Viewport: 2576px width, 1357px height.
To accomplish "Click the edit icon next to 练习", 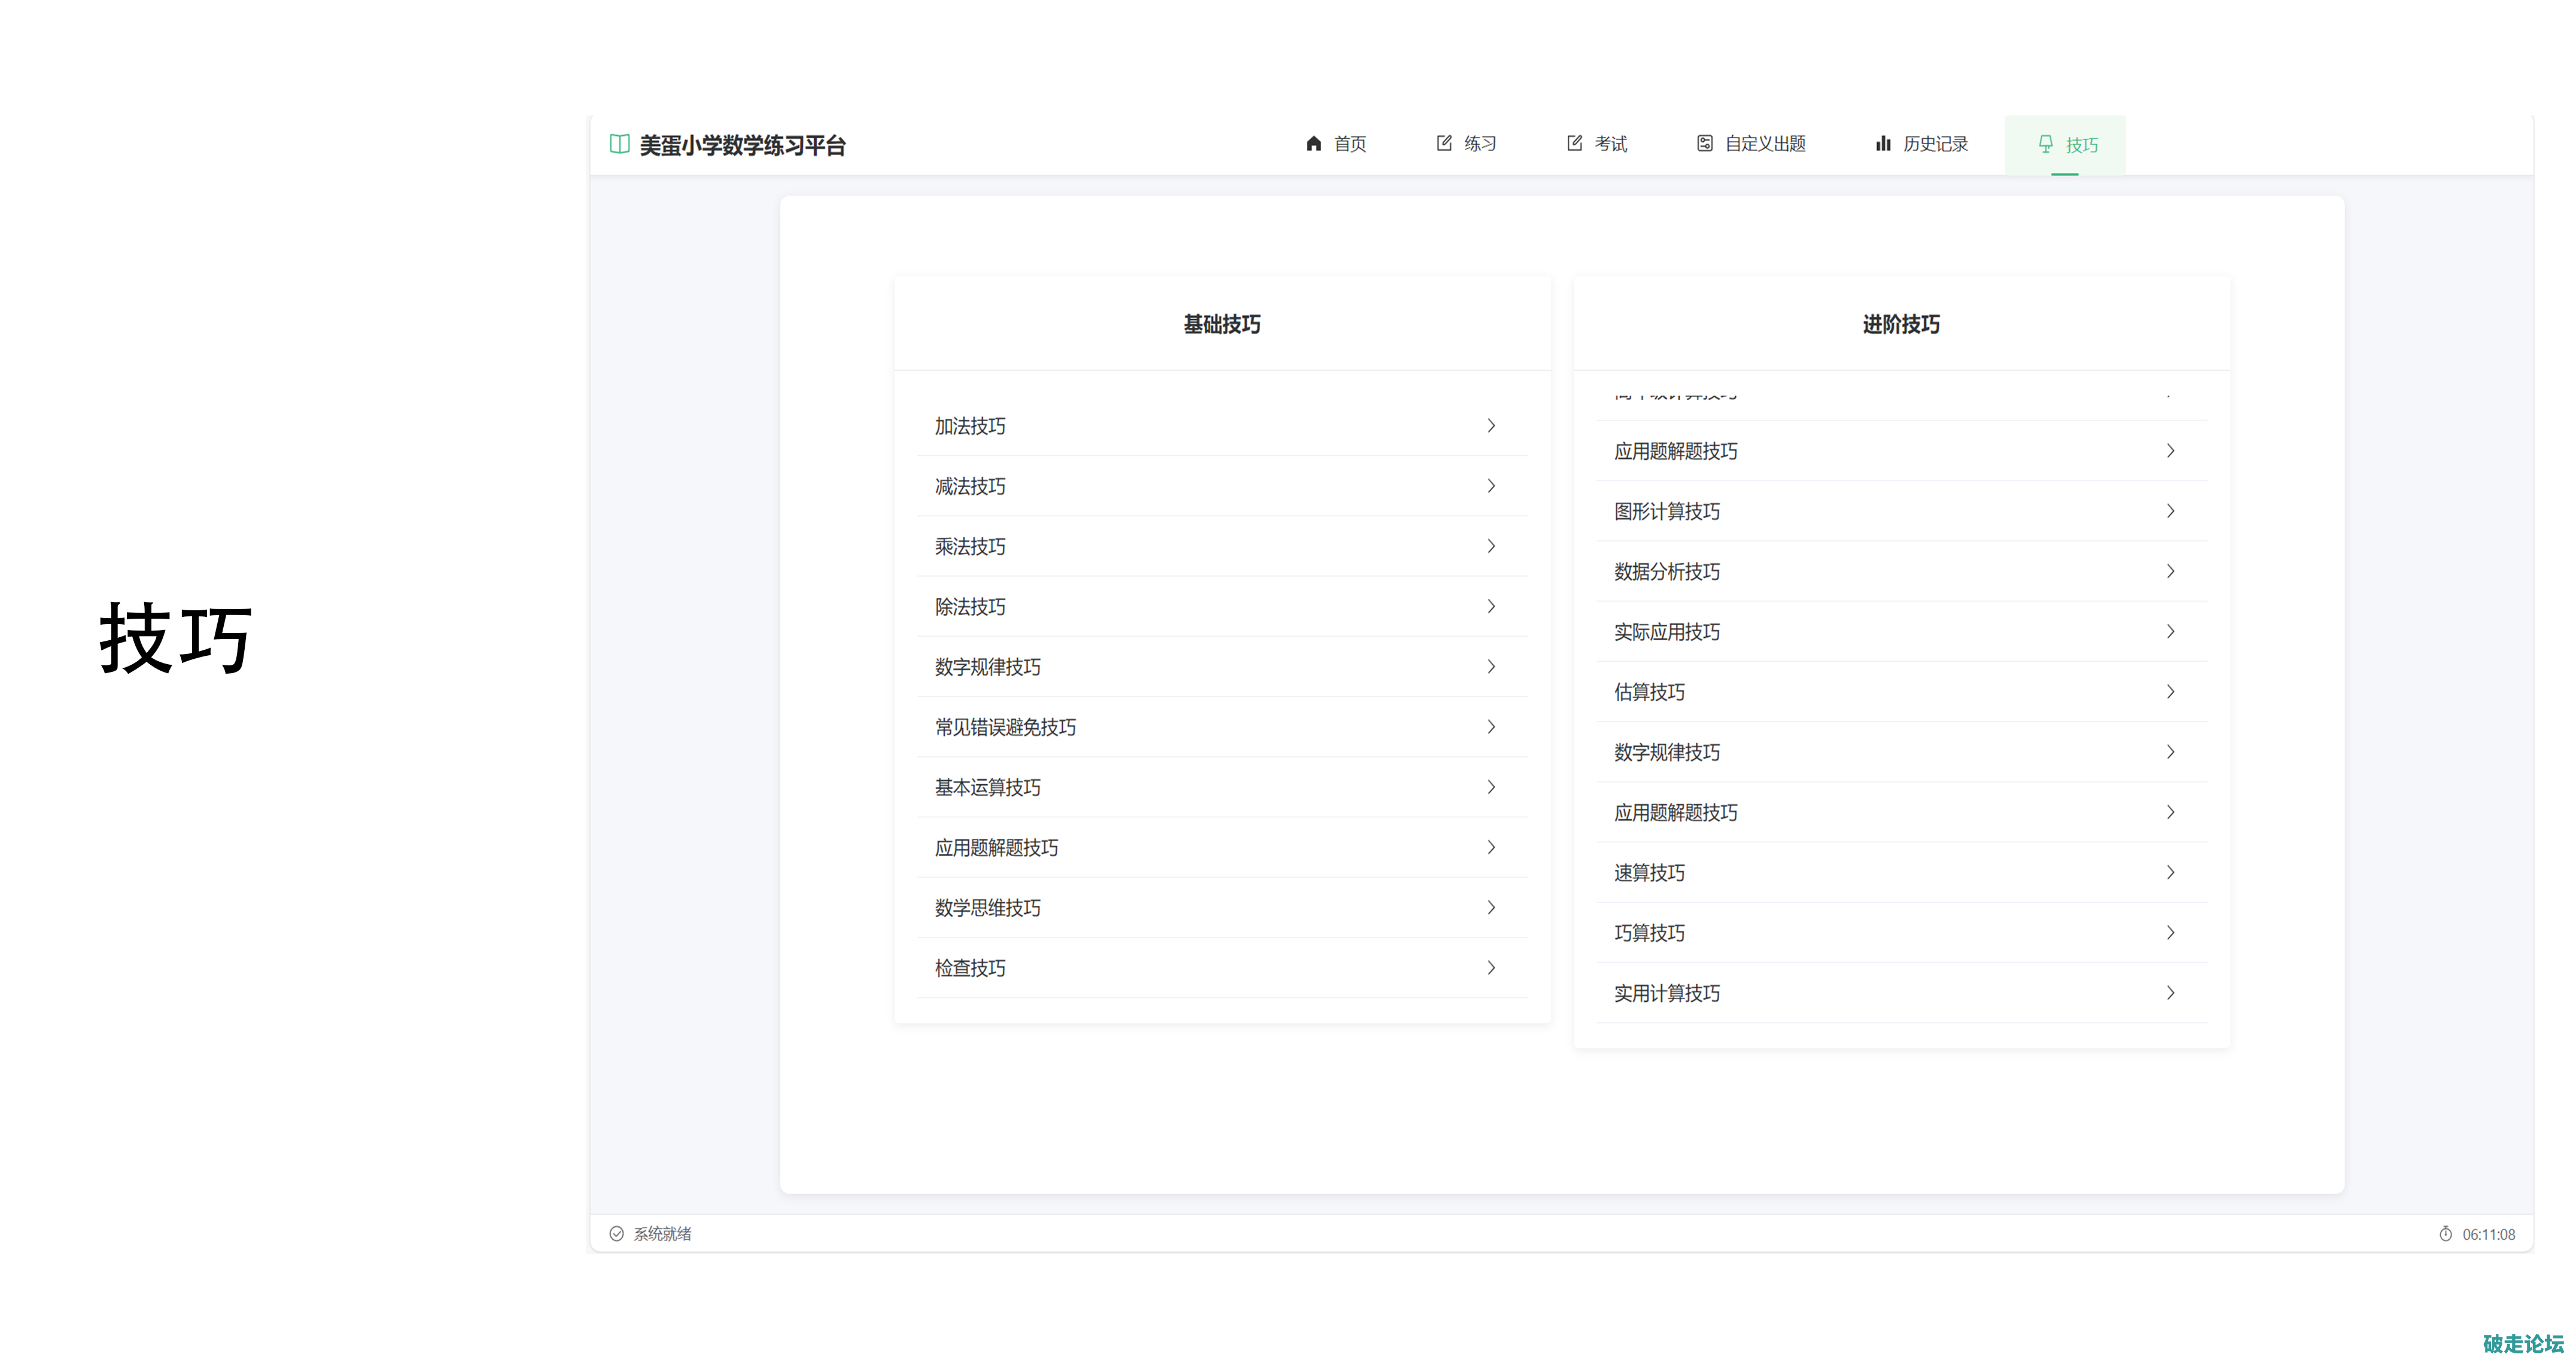I will coord(1443,144).
